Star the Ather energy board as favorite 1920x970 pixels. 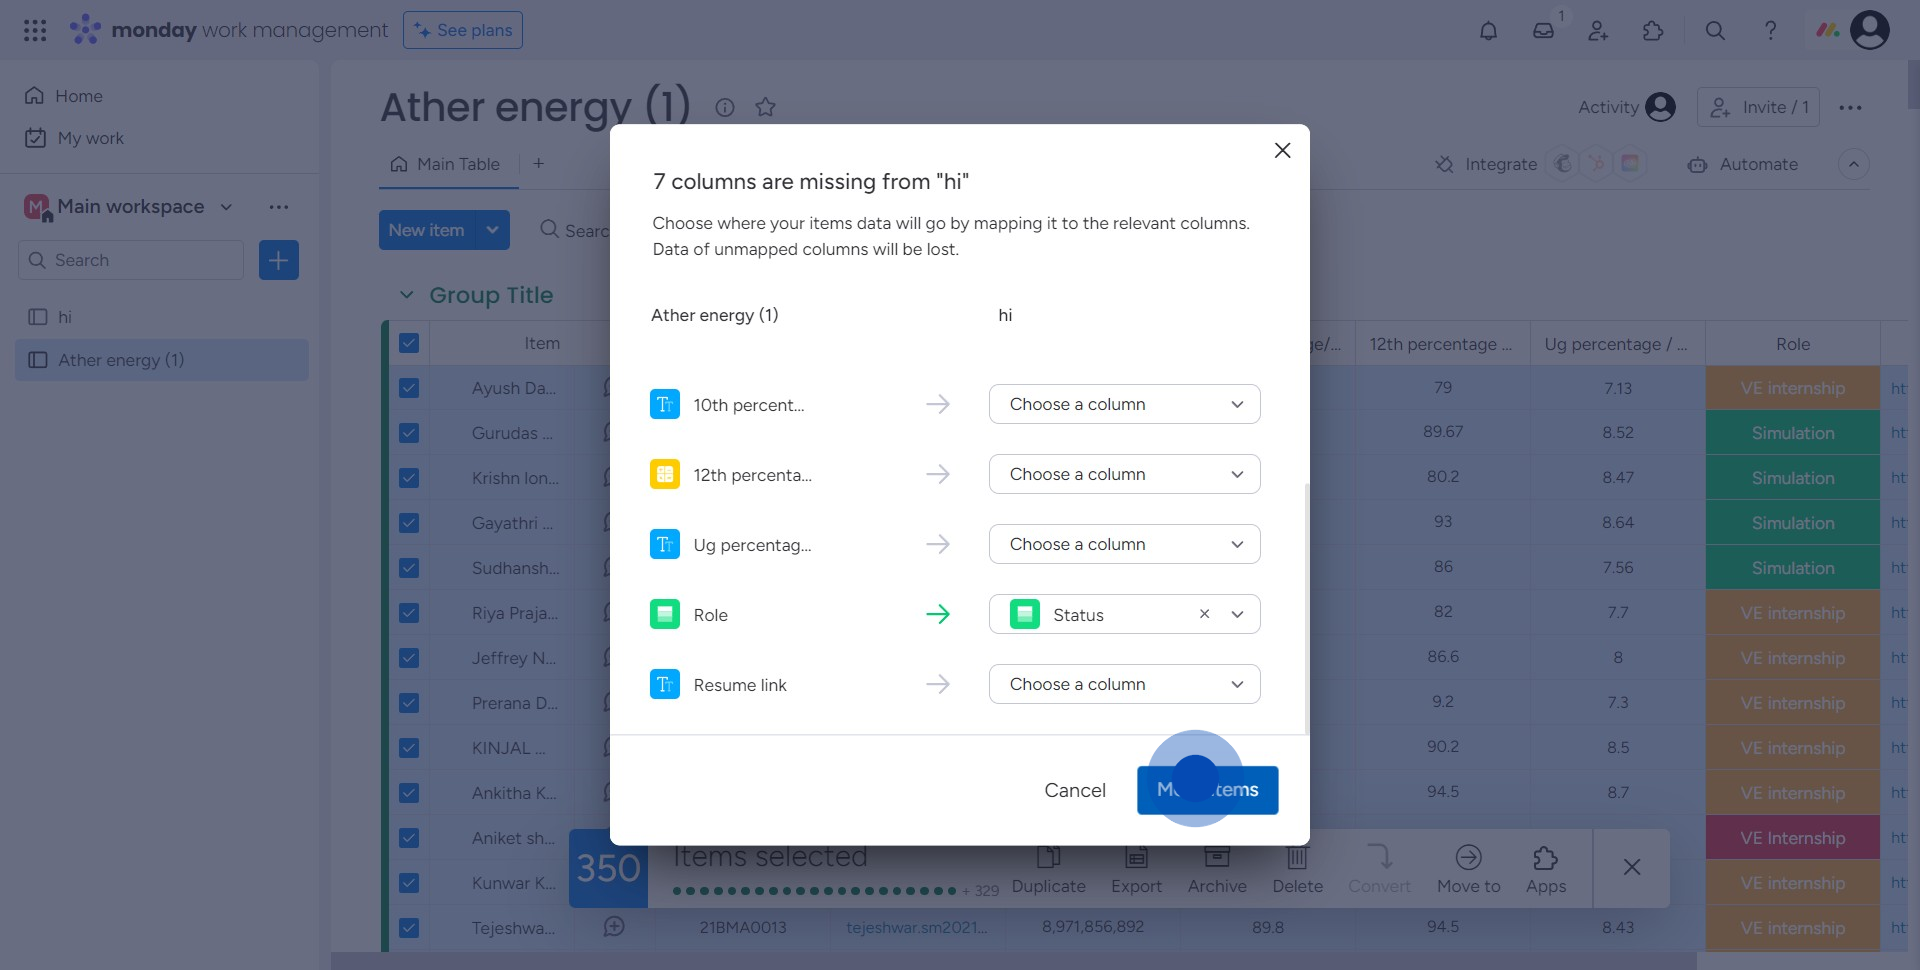pos(765,107)
